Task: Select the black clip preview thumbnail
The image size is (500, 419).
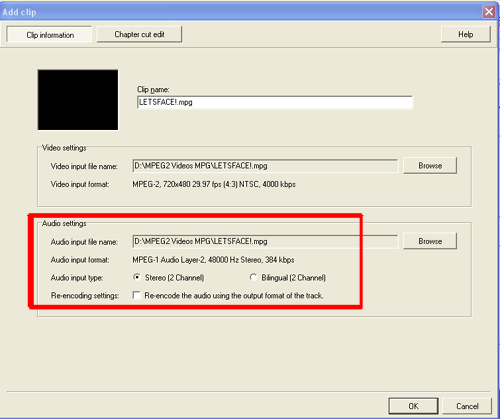Action: (78, 100)
